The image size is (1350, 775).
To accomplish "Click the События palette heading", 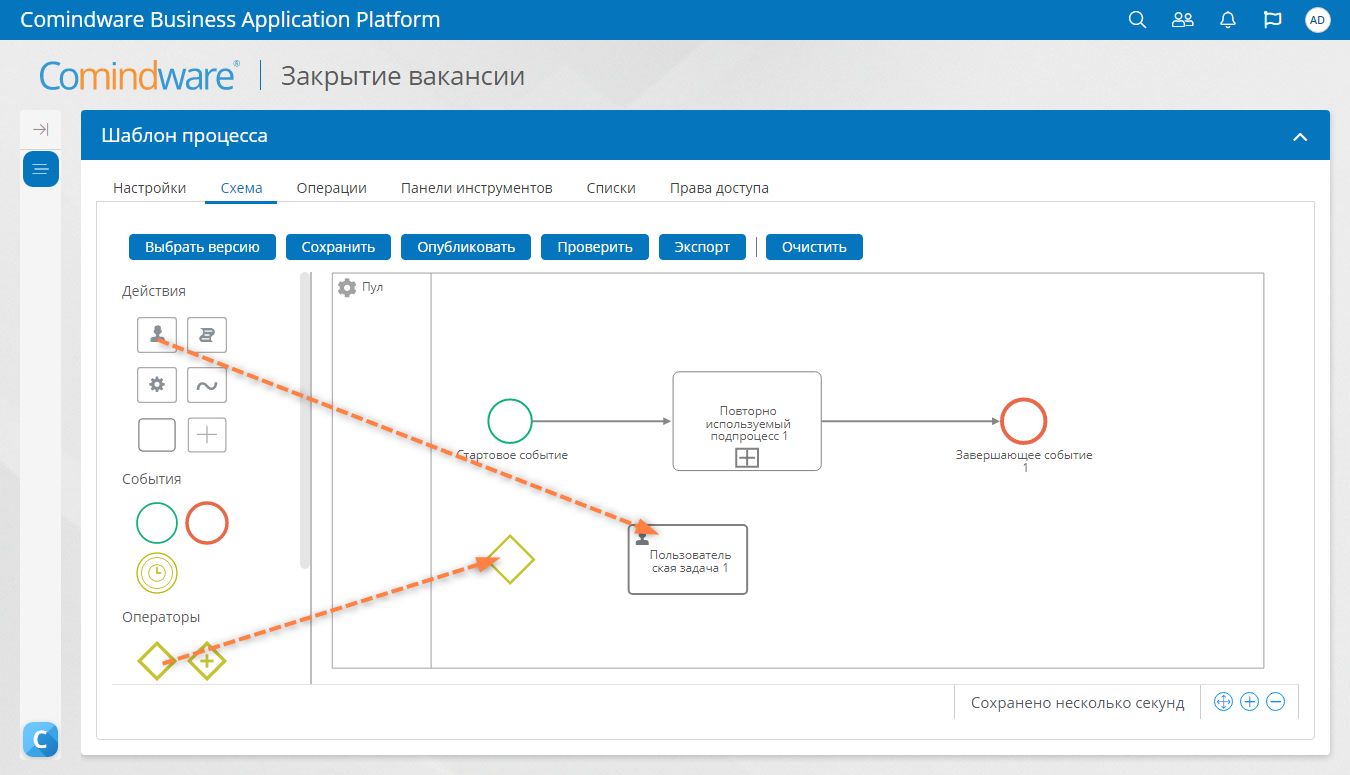I will (152, 479).
